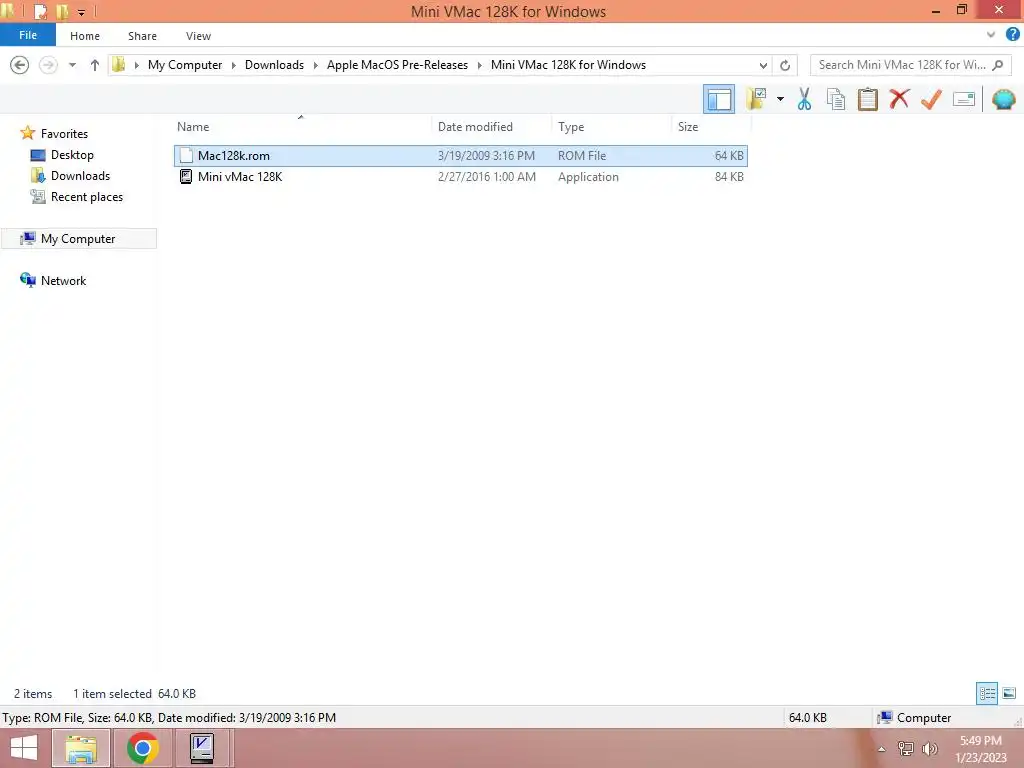Click the new folder icon in title bar
The image size is (1024, 768).
[63, 11]
